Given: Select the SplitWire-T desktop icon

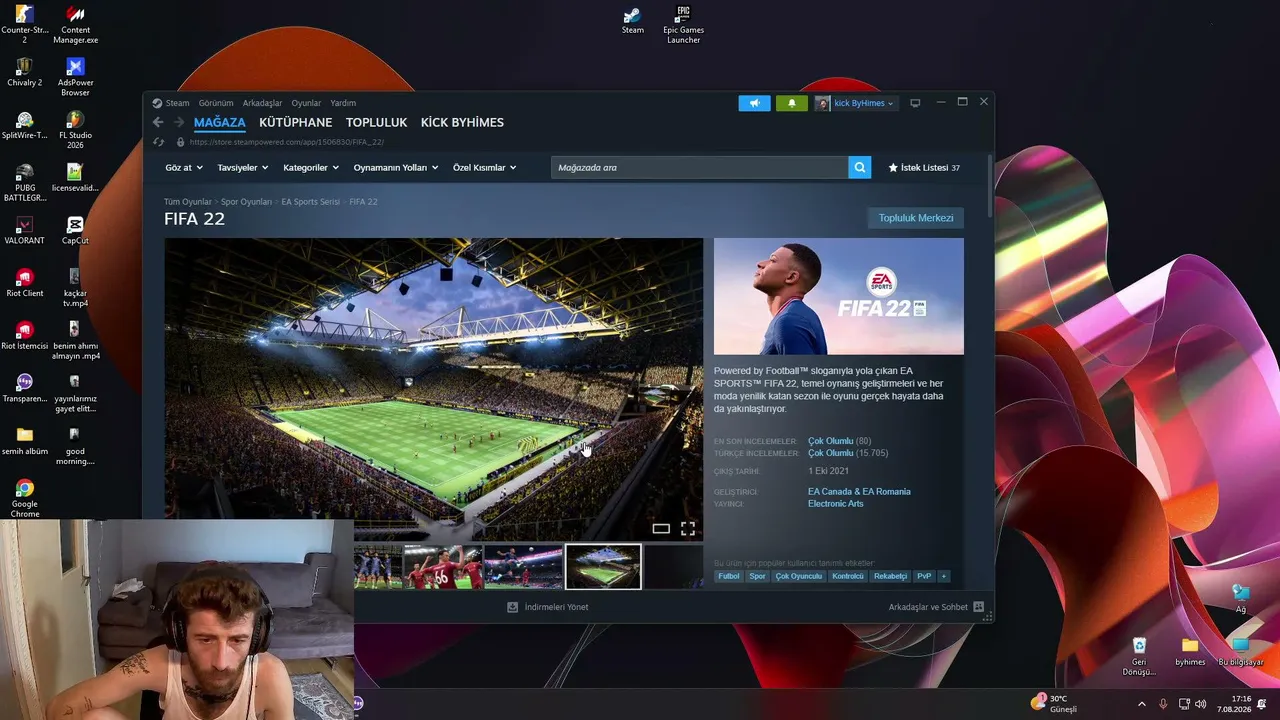Looking at the screenshot, I should click(25, 126).
